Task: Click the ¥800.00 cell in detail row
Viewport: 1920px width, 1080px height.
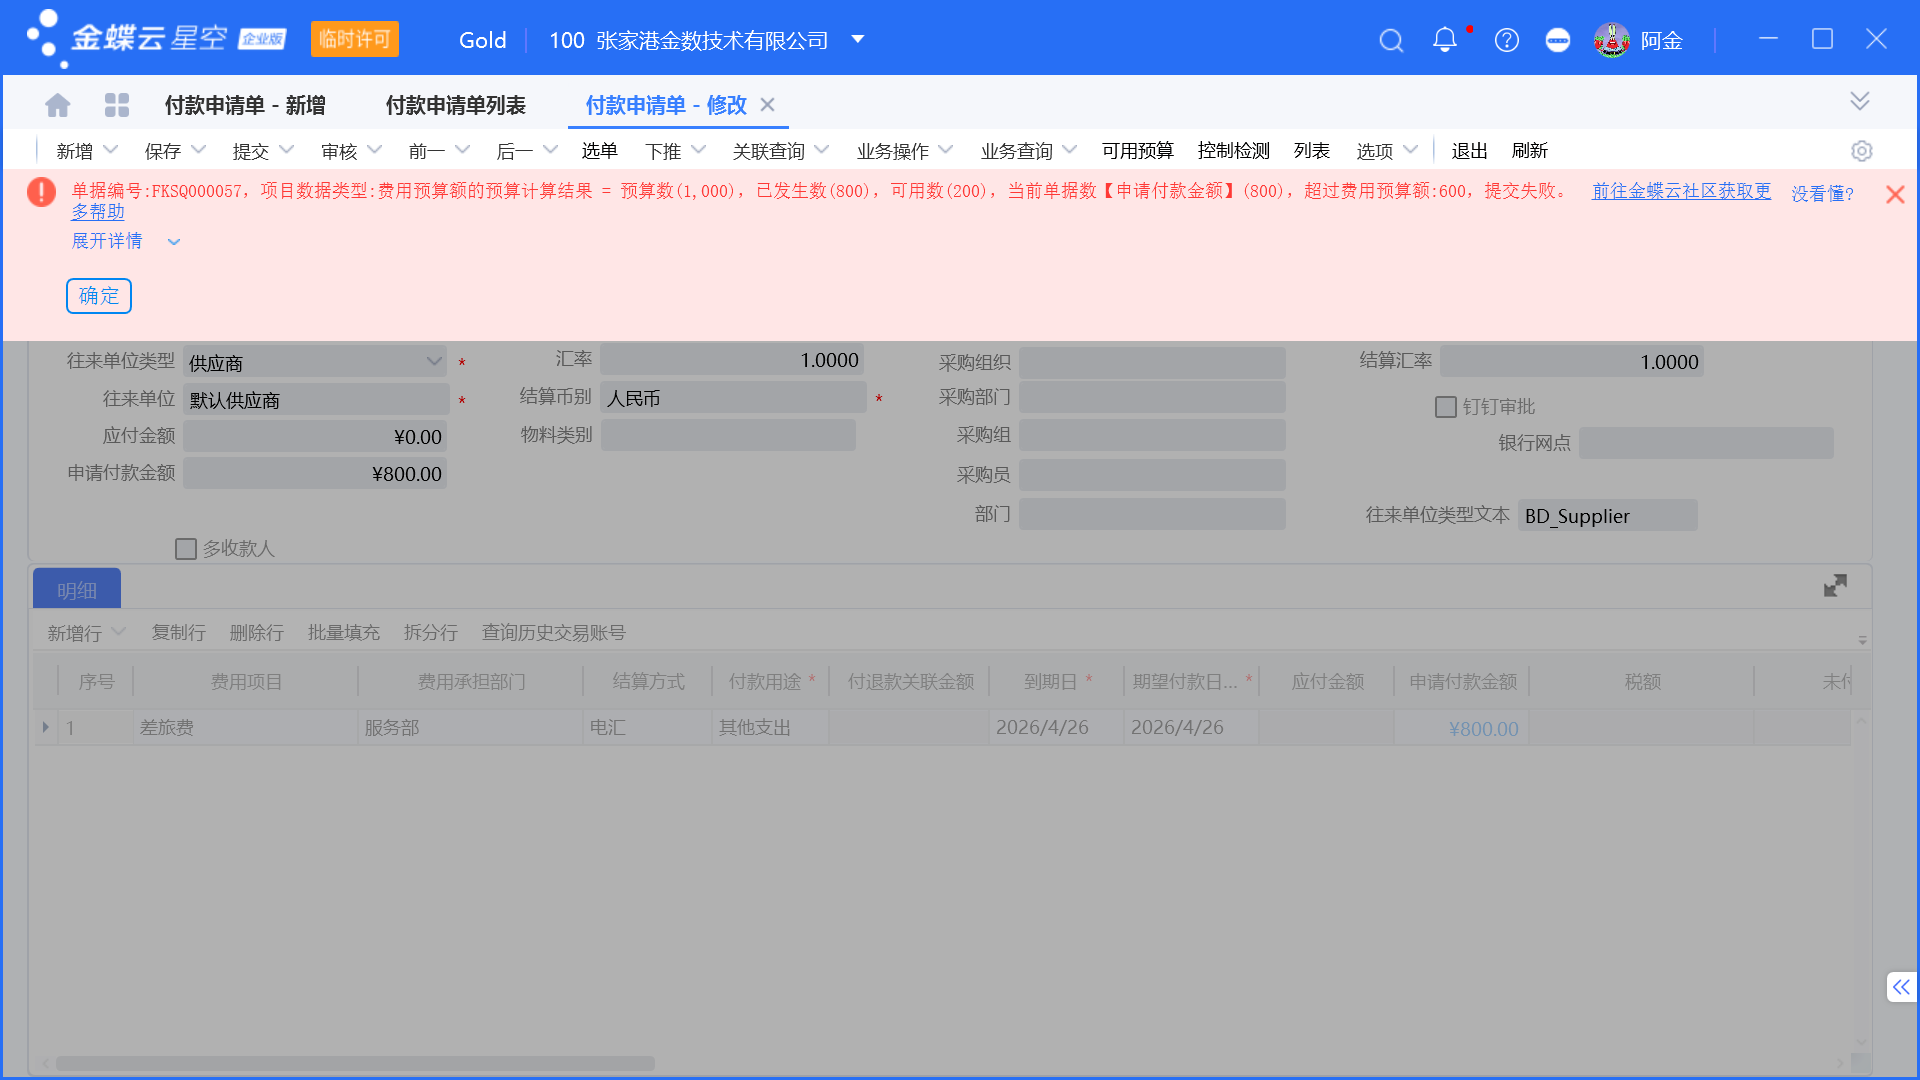Action: pyautogui.click(x=1461, y=728)
